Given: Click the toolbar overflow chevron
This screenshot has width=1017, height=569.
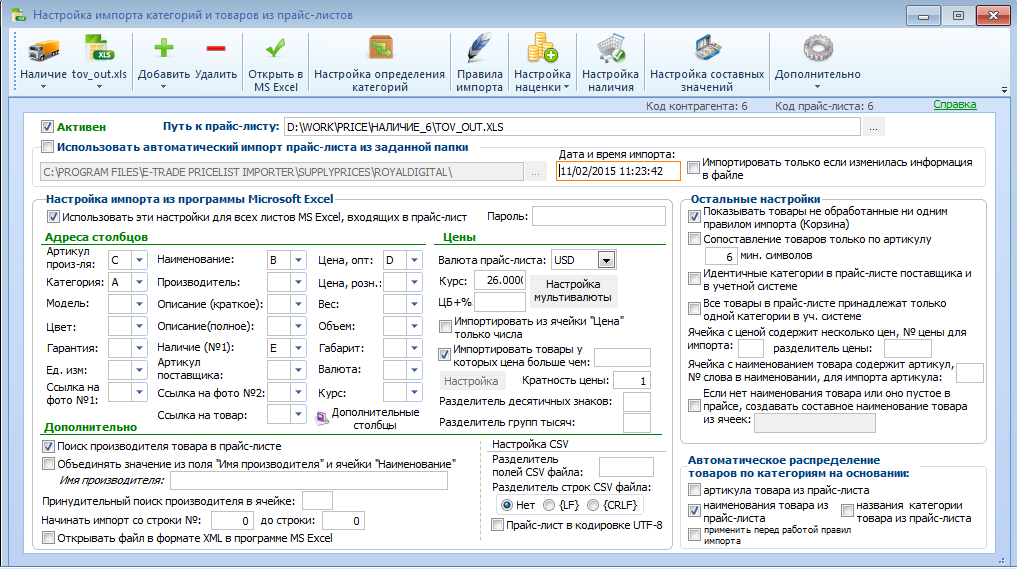Looking at the screenshot, I should 1004,90.
